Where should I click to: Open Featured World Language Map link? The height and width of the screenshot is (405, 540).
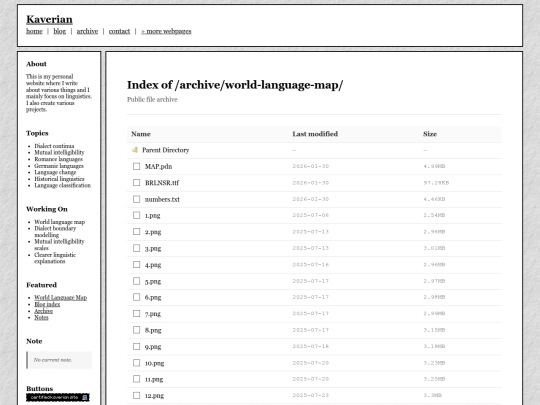[x=61, y=298]
